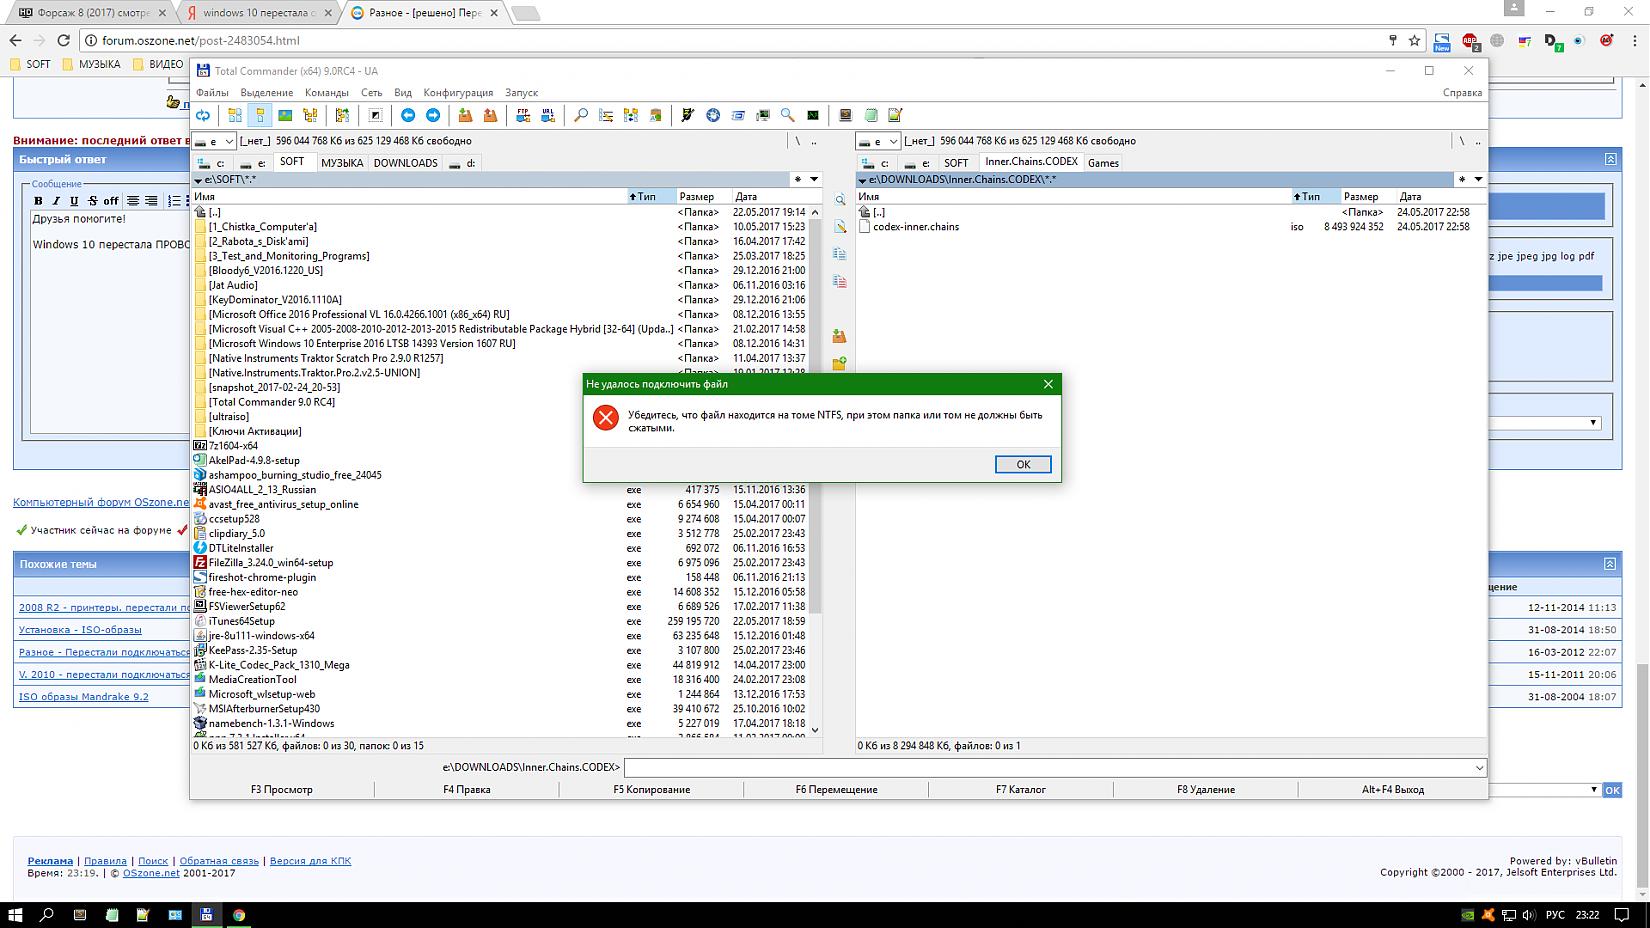Viewport: 1650px width, 928px height.
Task: Click the red error icon in dialog
Action: click(x=605, y=418)
